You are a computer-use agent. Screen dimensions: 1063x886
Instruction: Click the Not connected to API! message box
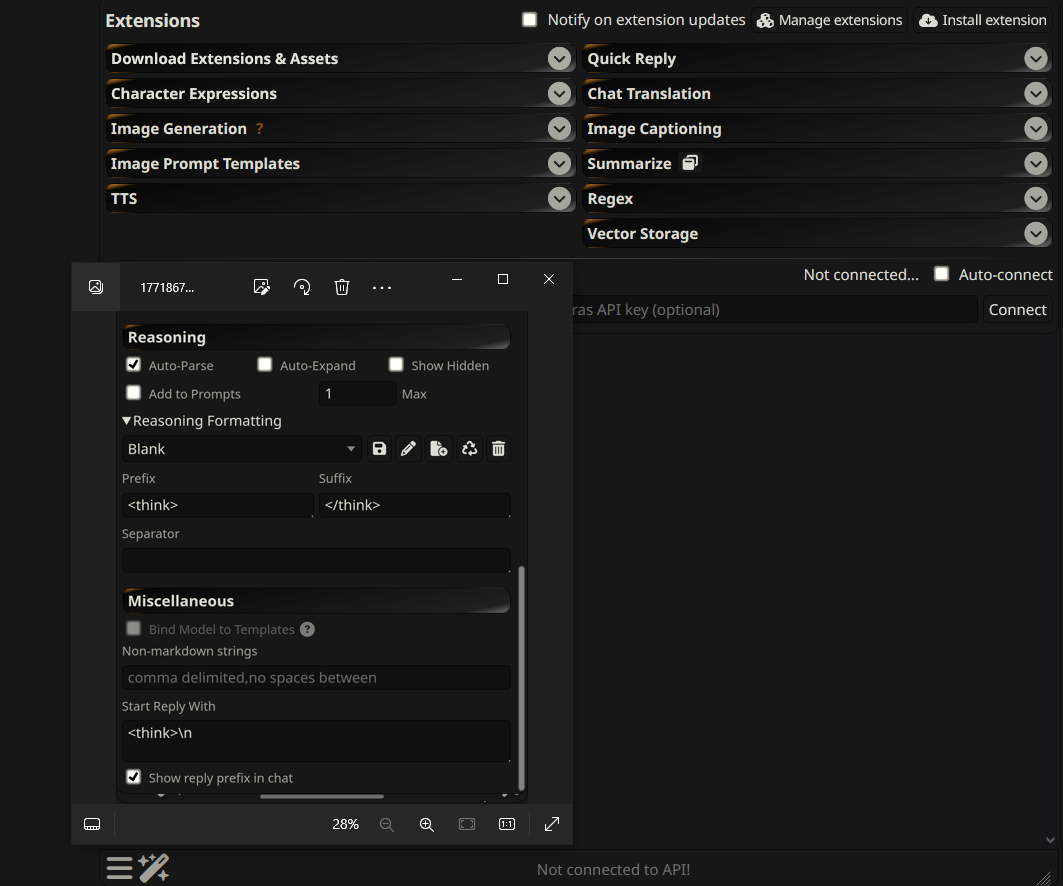613,869
